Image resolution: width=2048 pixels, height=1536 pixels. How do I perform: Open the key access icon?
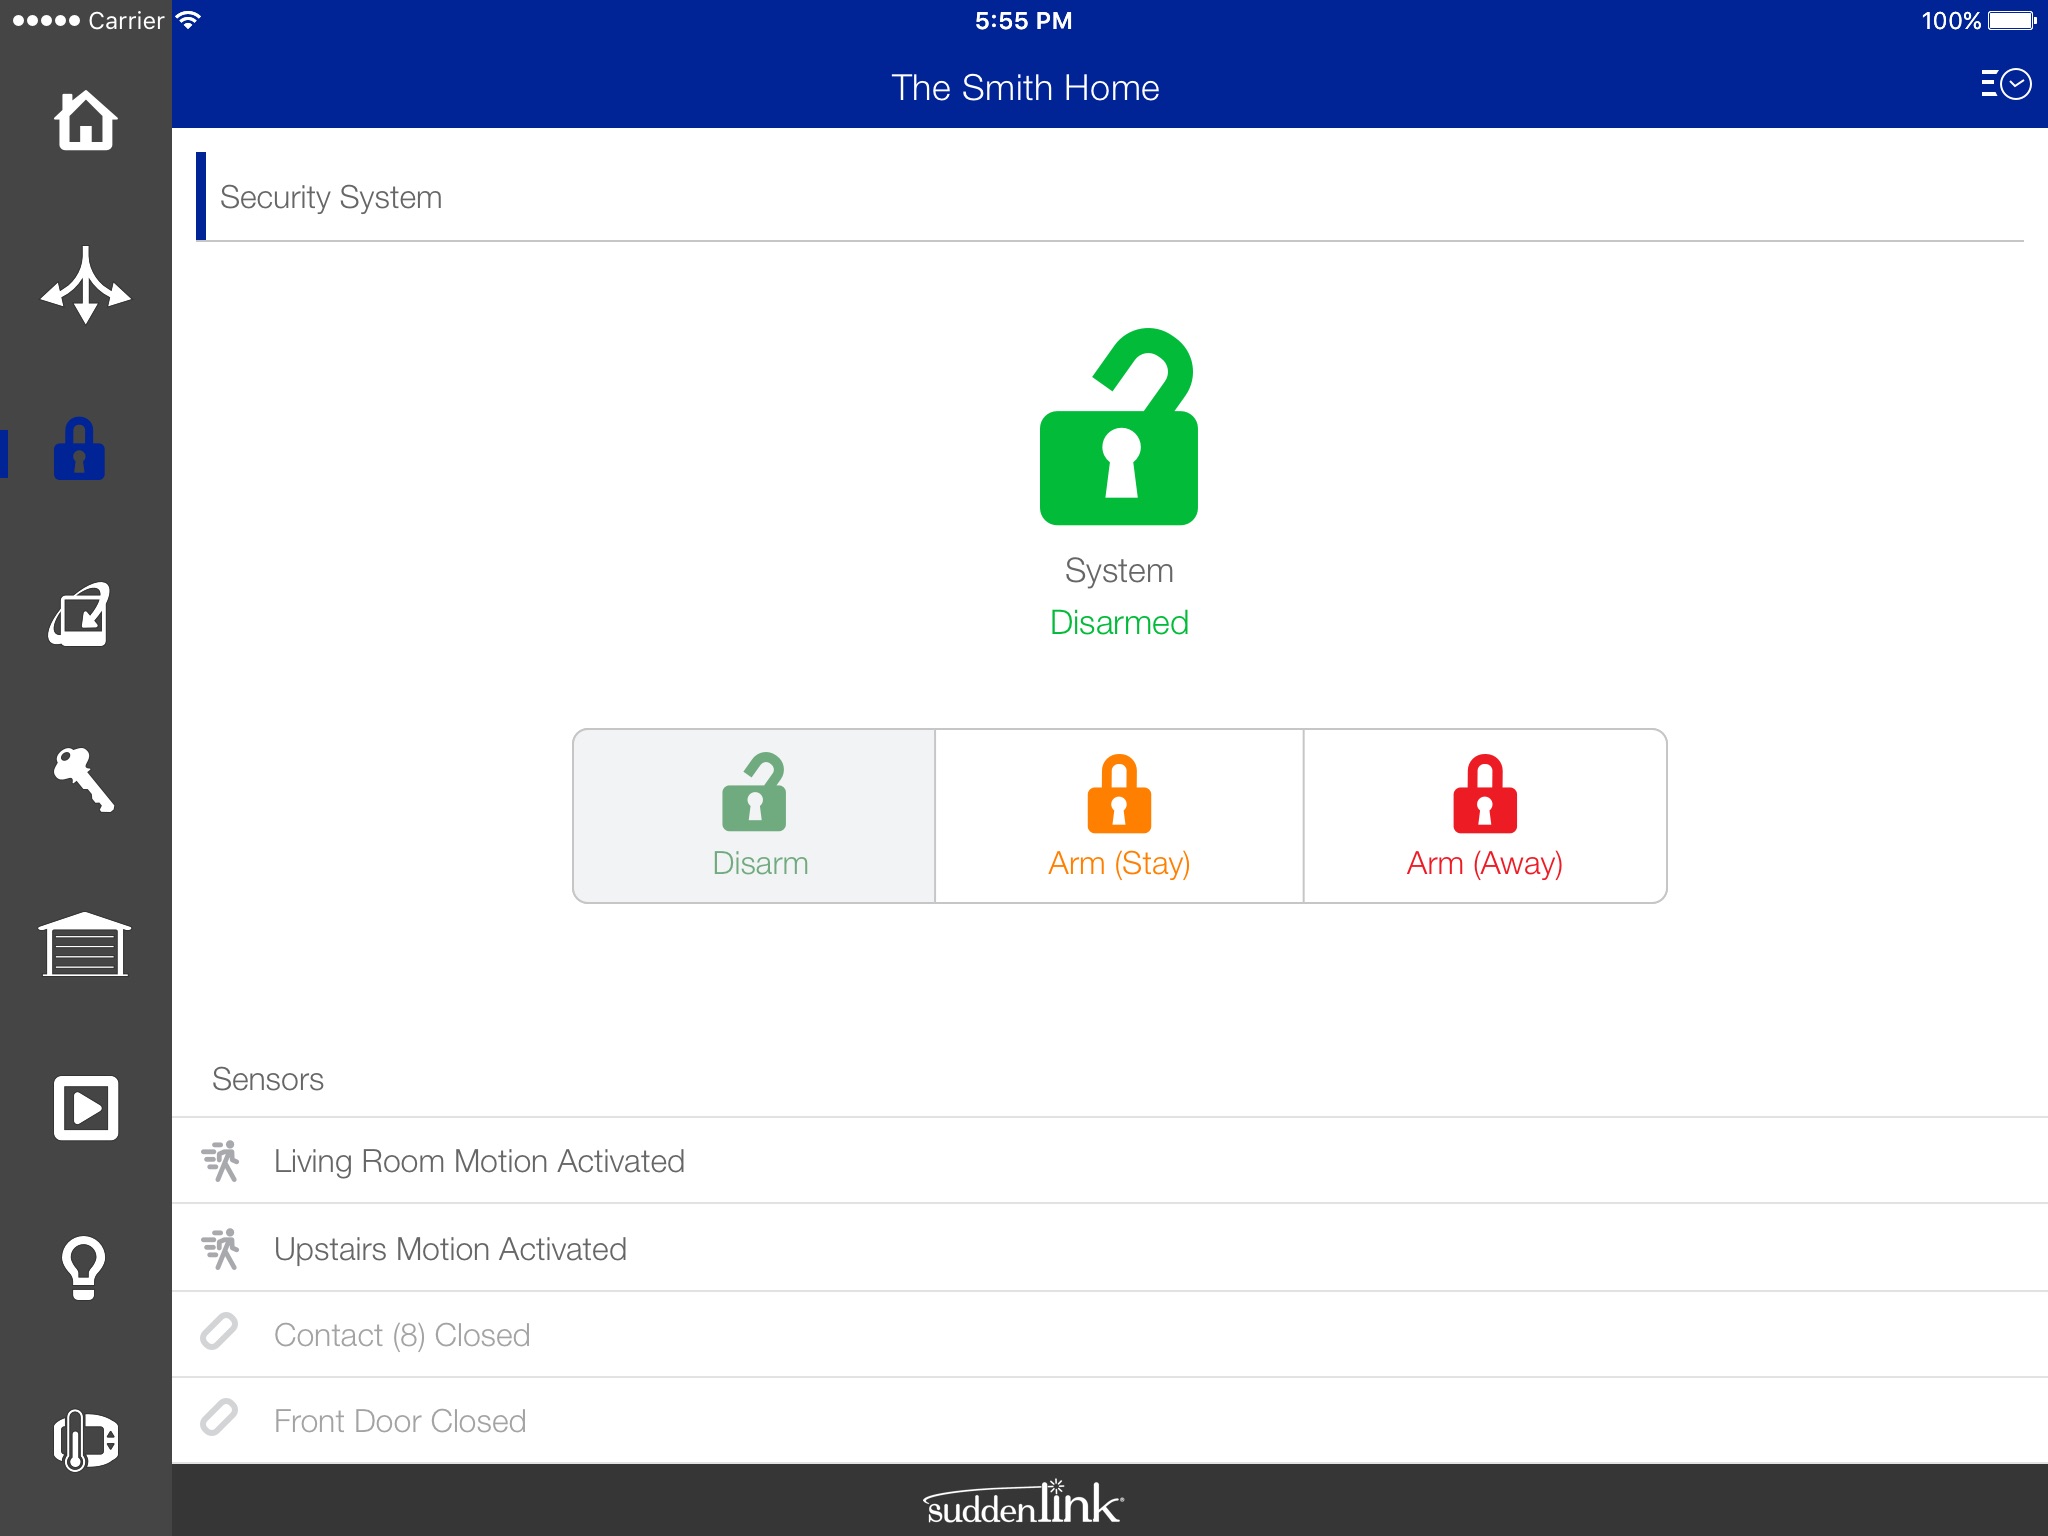[x=84, y=779]
